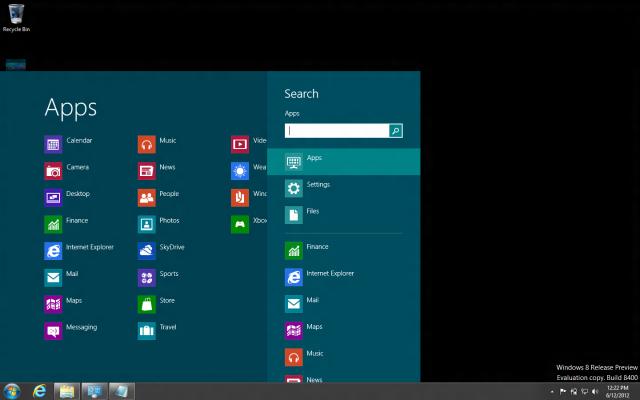640x400 pixels.
Task: Open Finance in the main Apps list
Action: (66, 224)
